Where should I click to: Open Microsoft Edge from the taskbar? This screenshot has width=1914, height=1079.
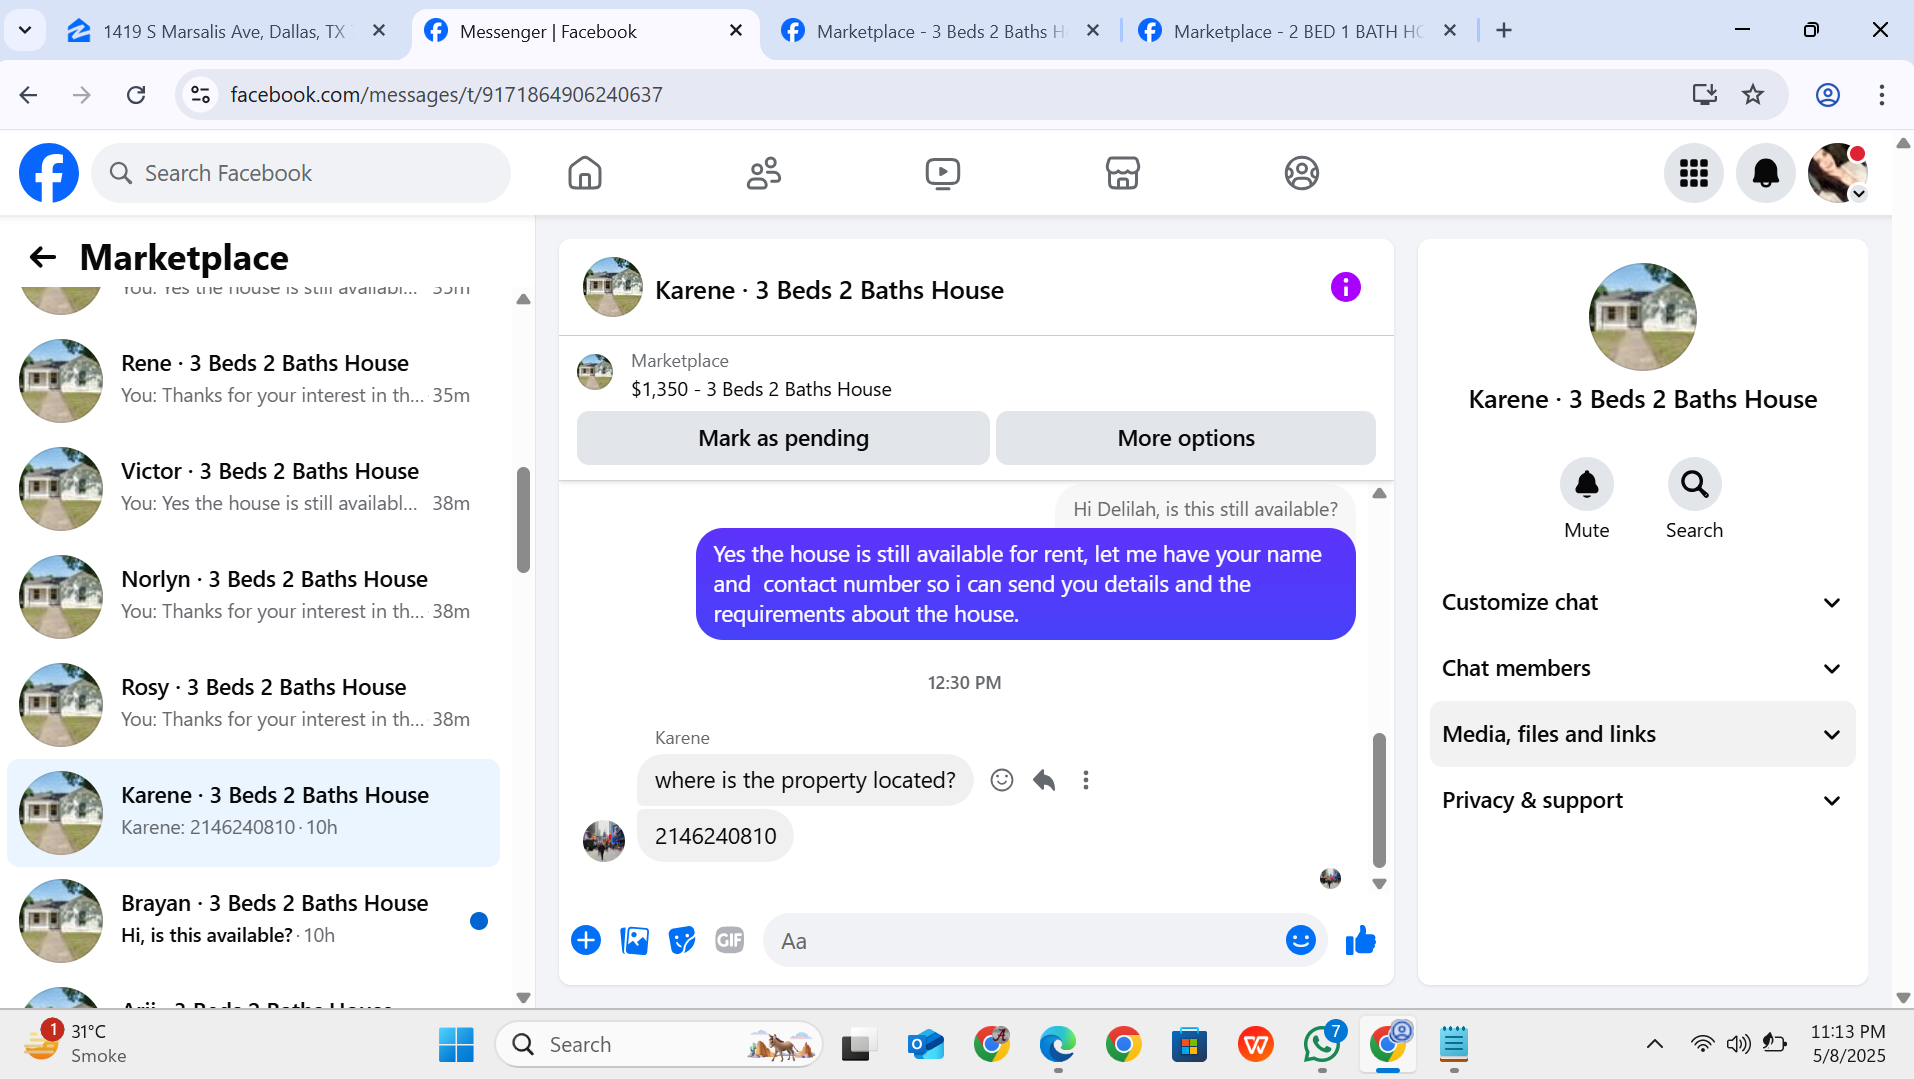1057,1045
